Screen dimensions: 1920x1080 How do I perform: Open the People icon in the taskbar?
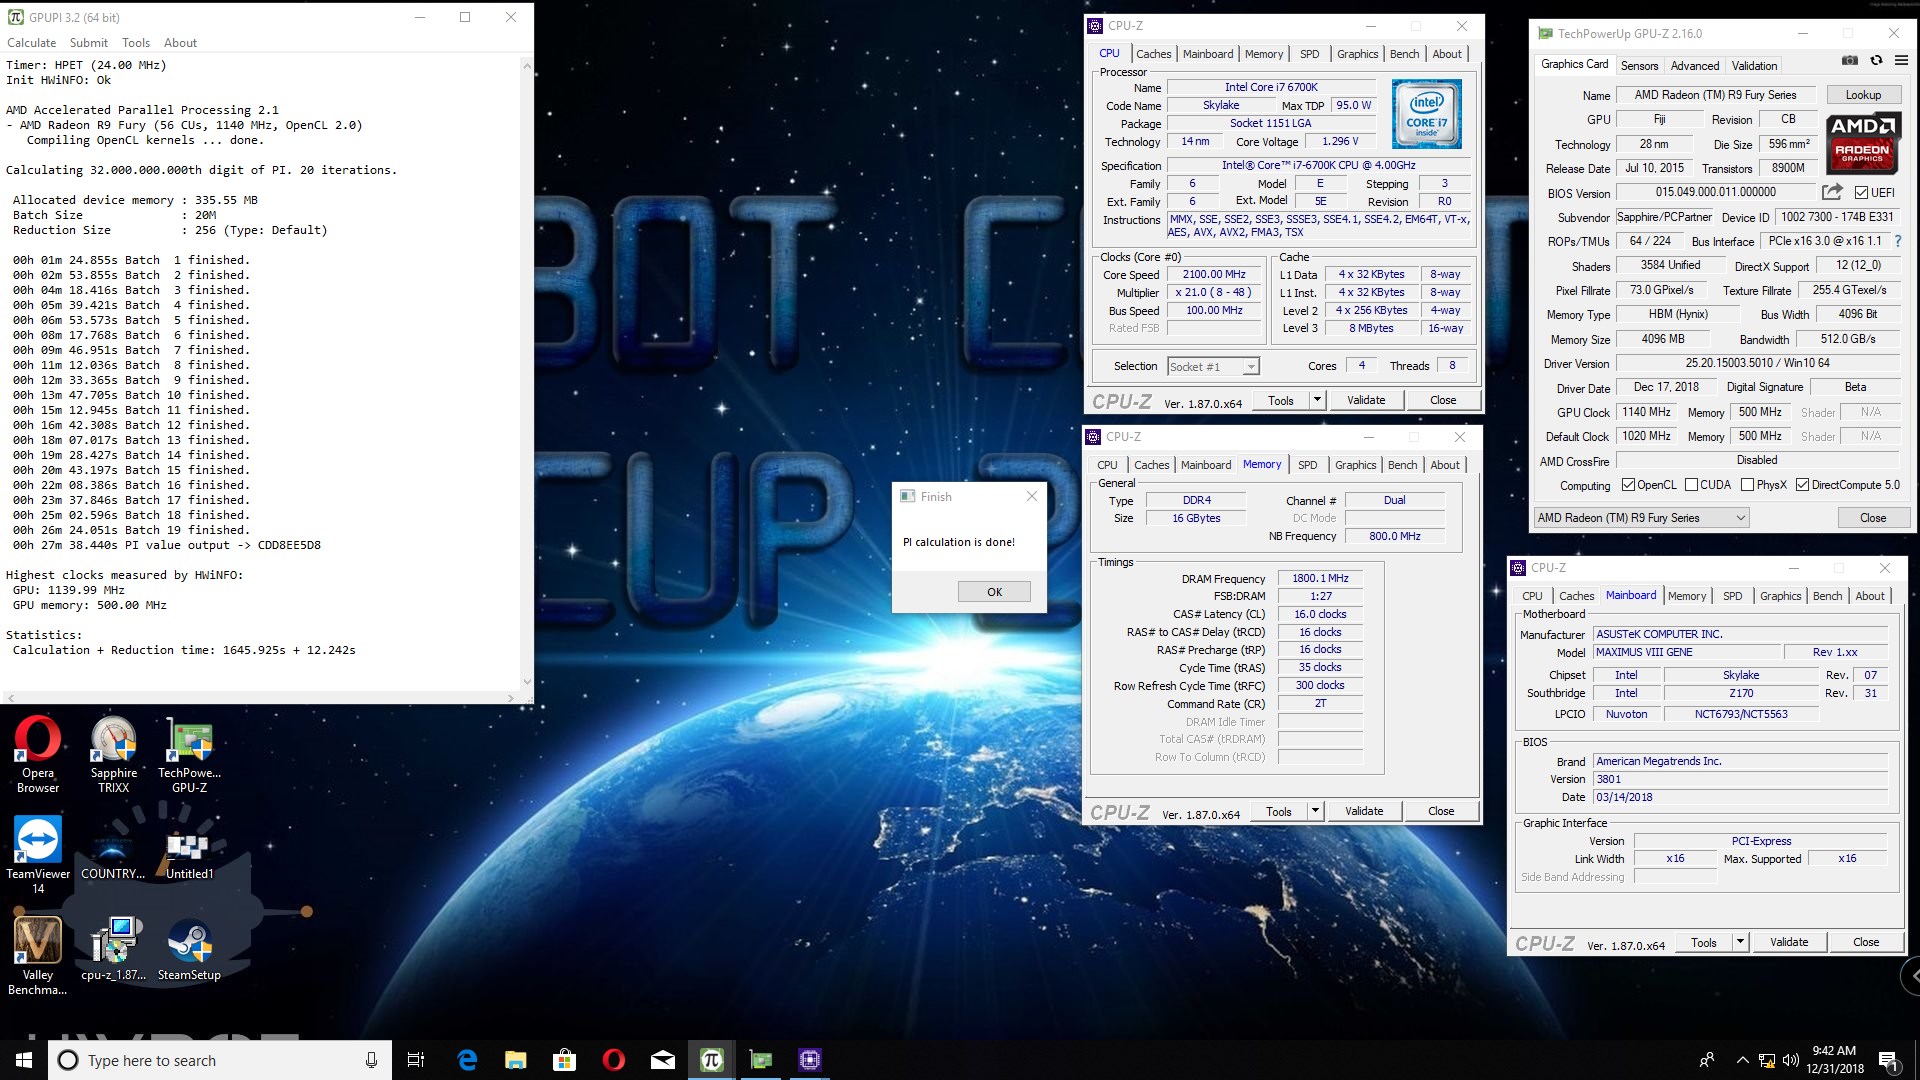(x=1707, y=1060)
